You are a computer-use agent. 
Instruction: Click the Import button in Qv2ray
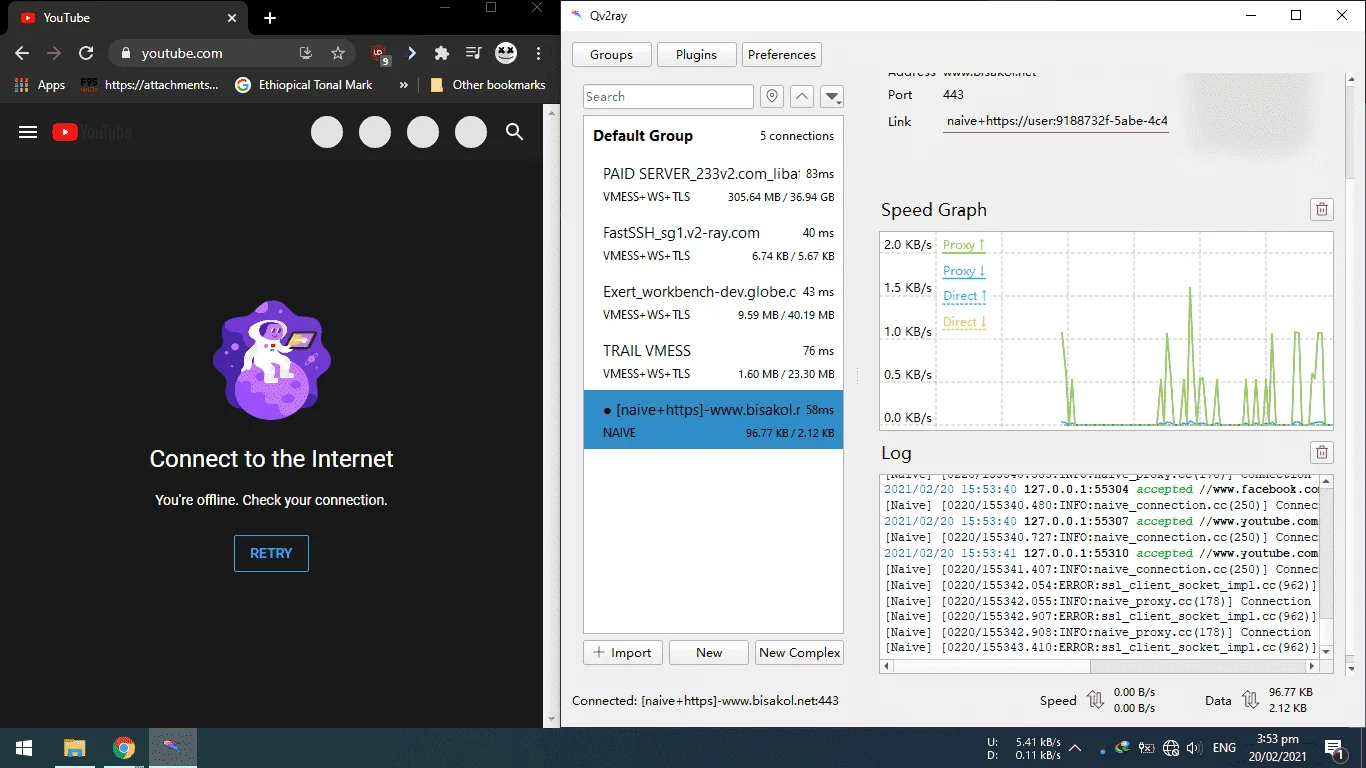point(622,653)
